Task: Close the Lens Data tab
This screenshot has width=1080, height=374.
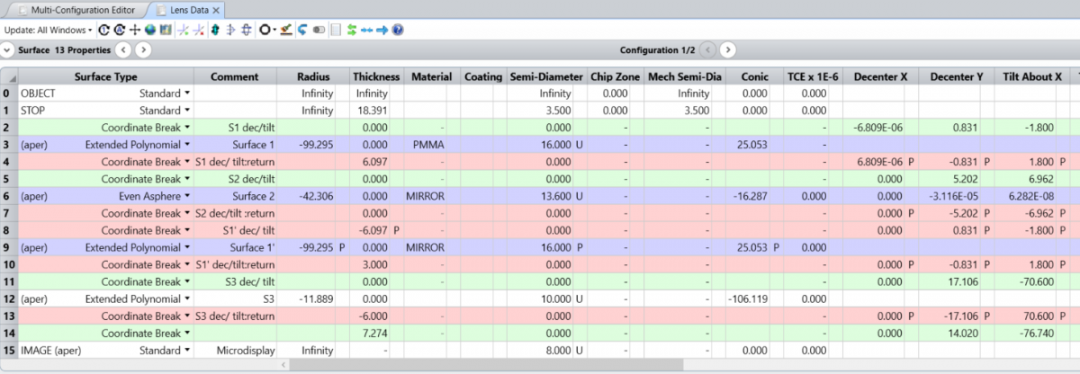Action: click(x=216, y=10)
